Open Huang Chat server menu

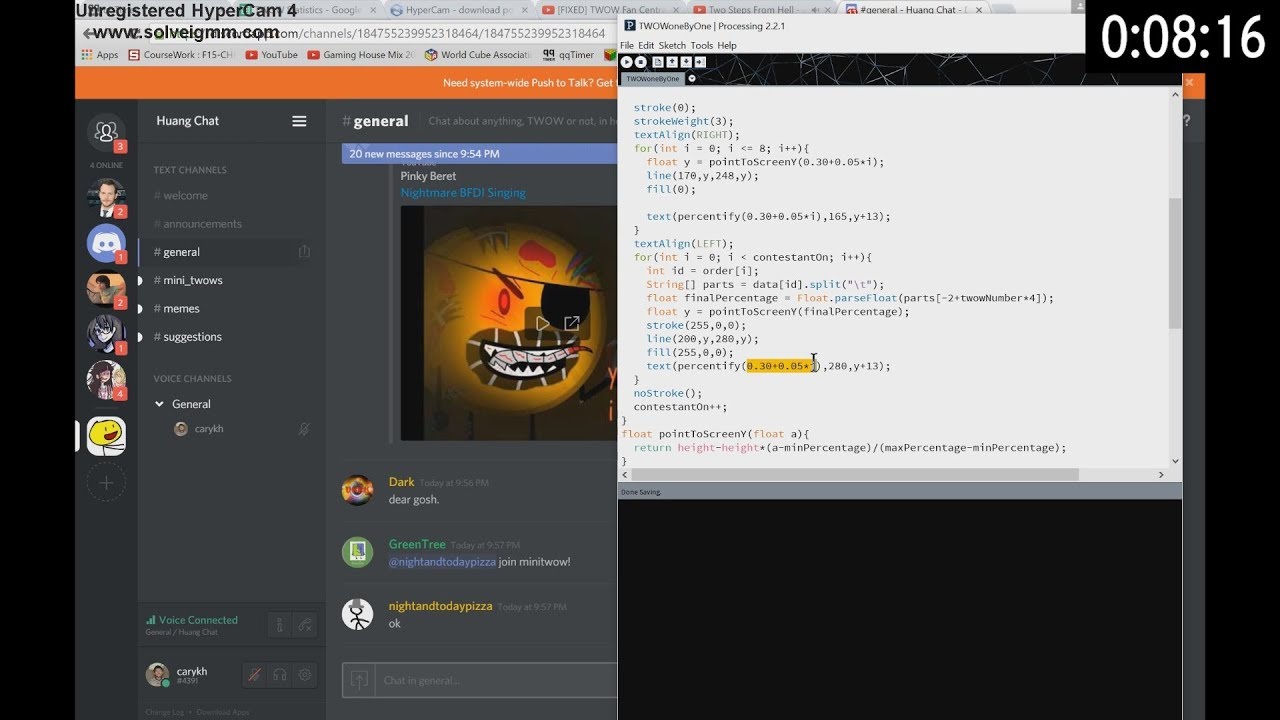tap(299, 121)
